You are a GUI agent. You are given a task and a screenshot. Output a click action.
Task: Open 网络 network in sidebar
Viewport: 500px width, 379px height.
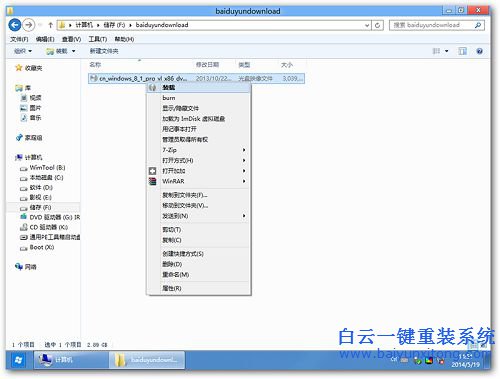pyautogui.click(x=26, y=267)
